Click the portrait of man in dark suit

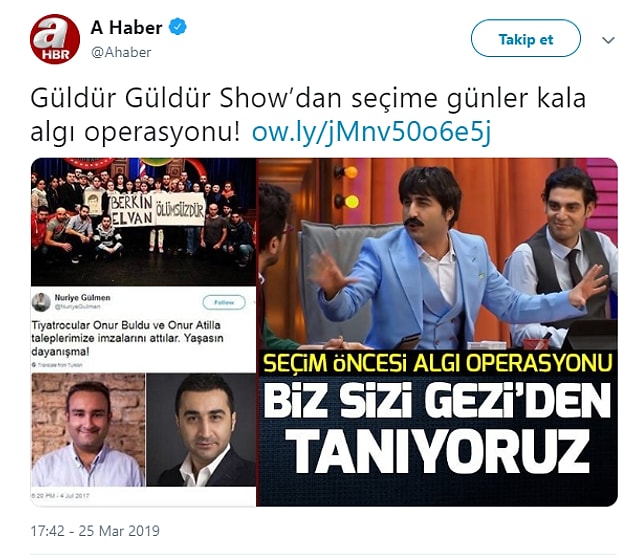[201, 430]
